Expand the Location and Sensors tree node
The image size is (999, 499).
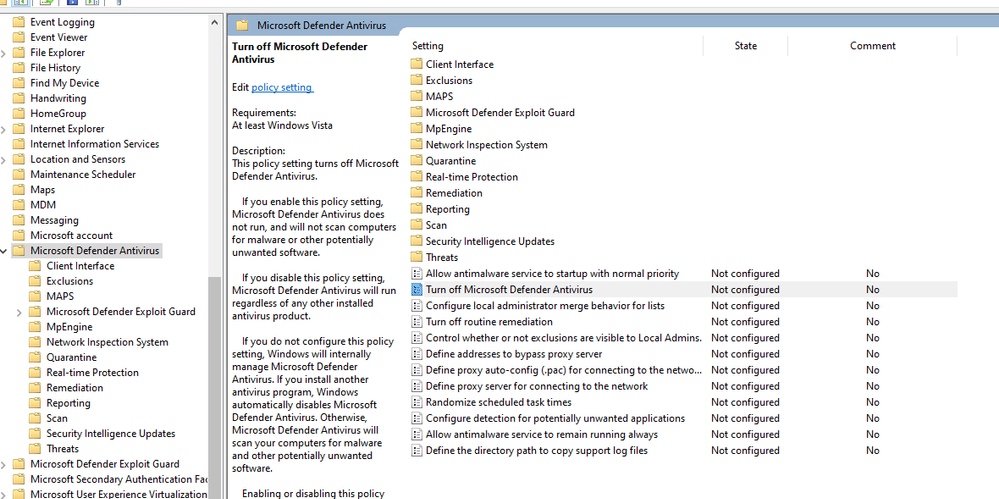point(4,160)
